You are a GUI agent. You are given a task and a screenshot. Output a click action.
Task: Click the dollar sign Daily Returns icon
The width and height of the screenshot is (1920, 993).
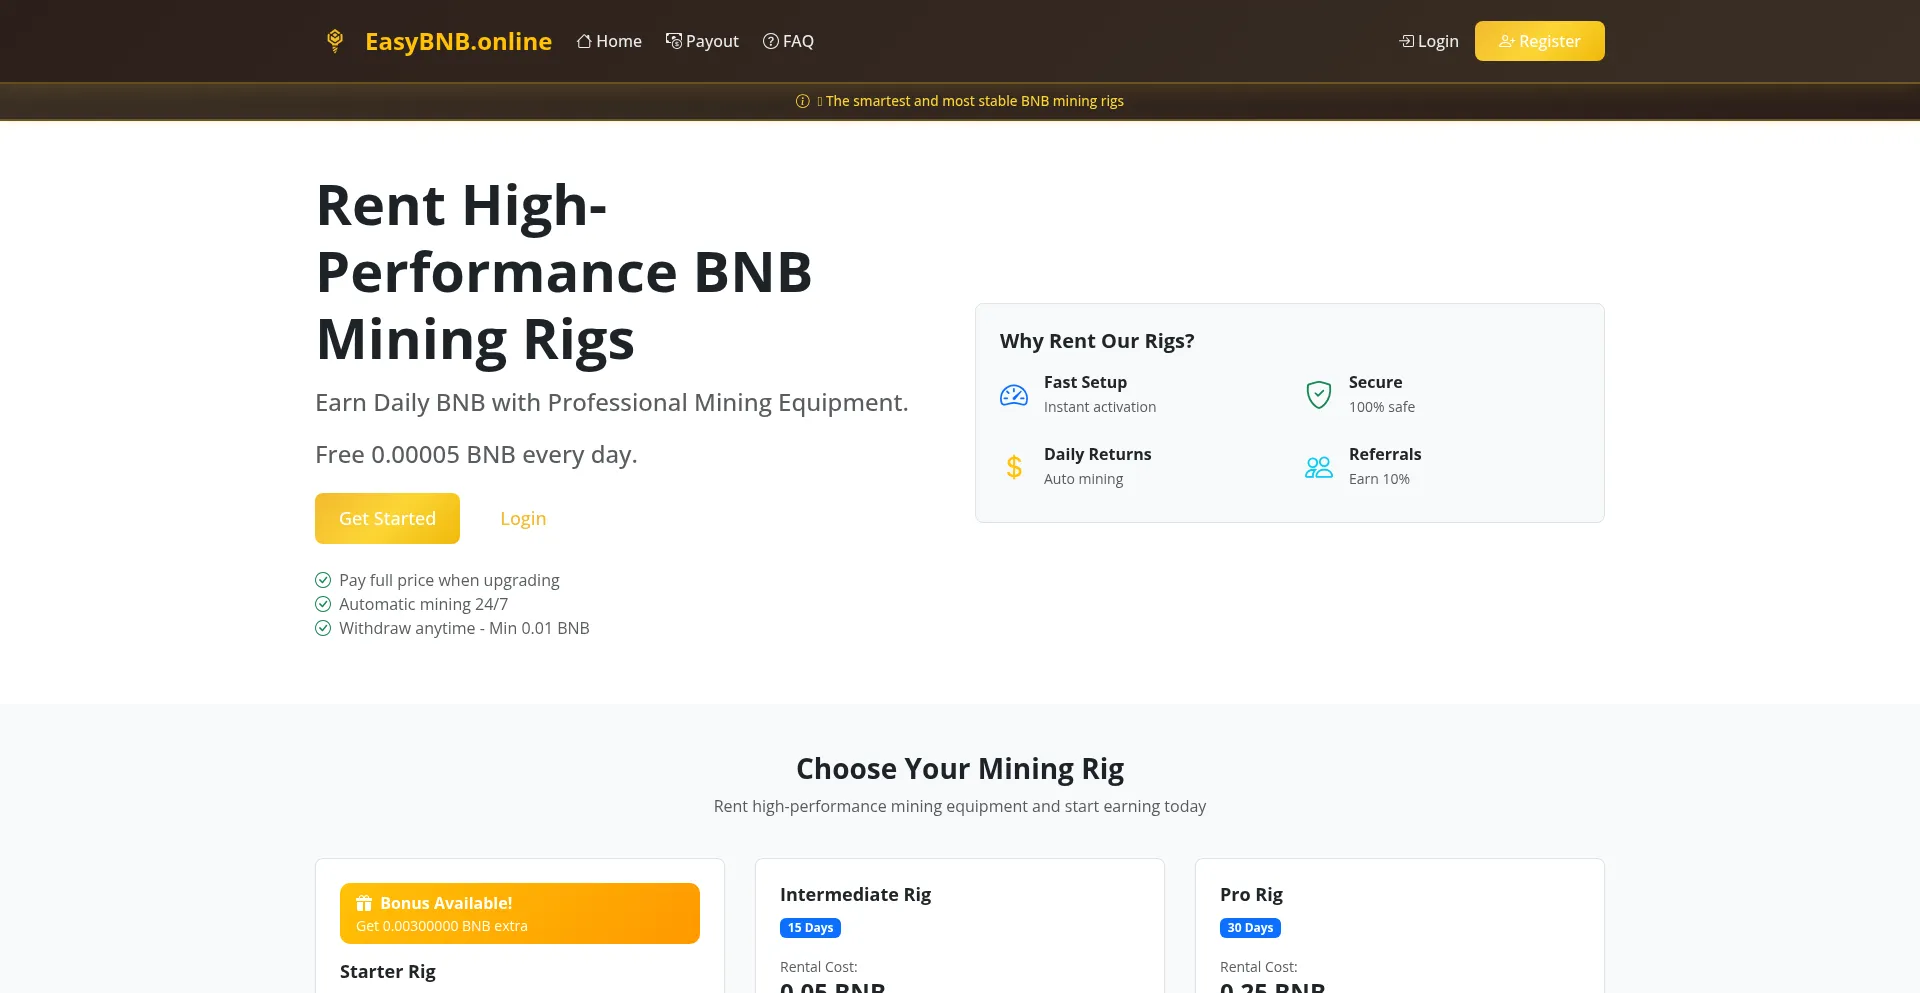1013,467
